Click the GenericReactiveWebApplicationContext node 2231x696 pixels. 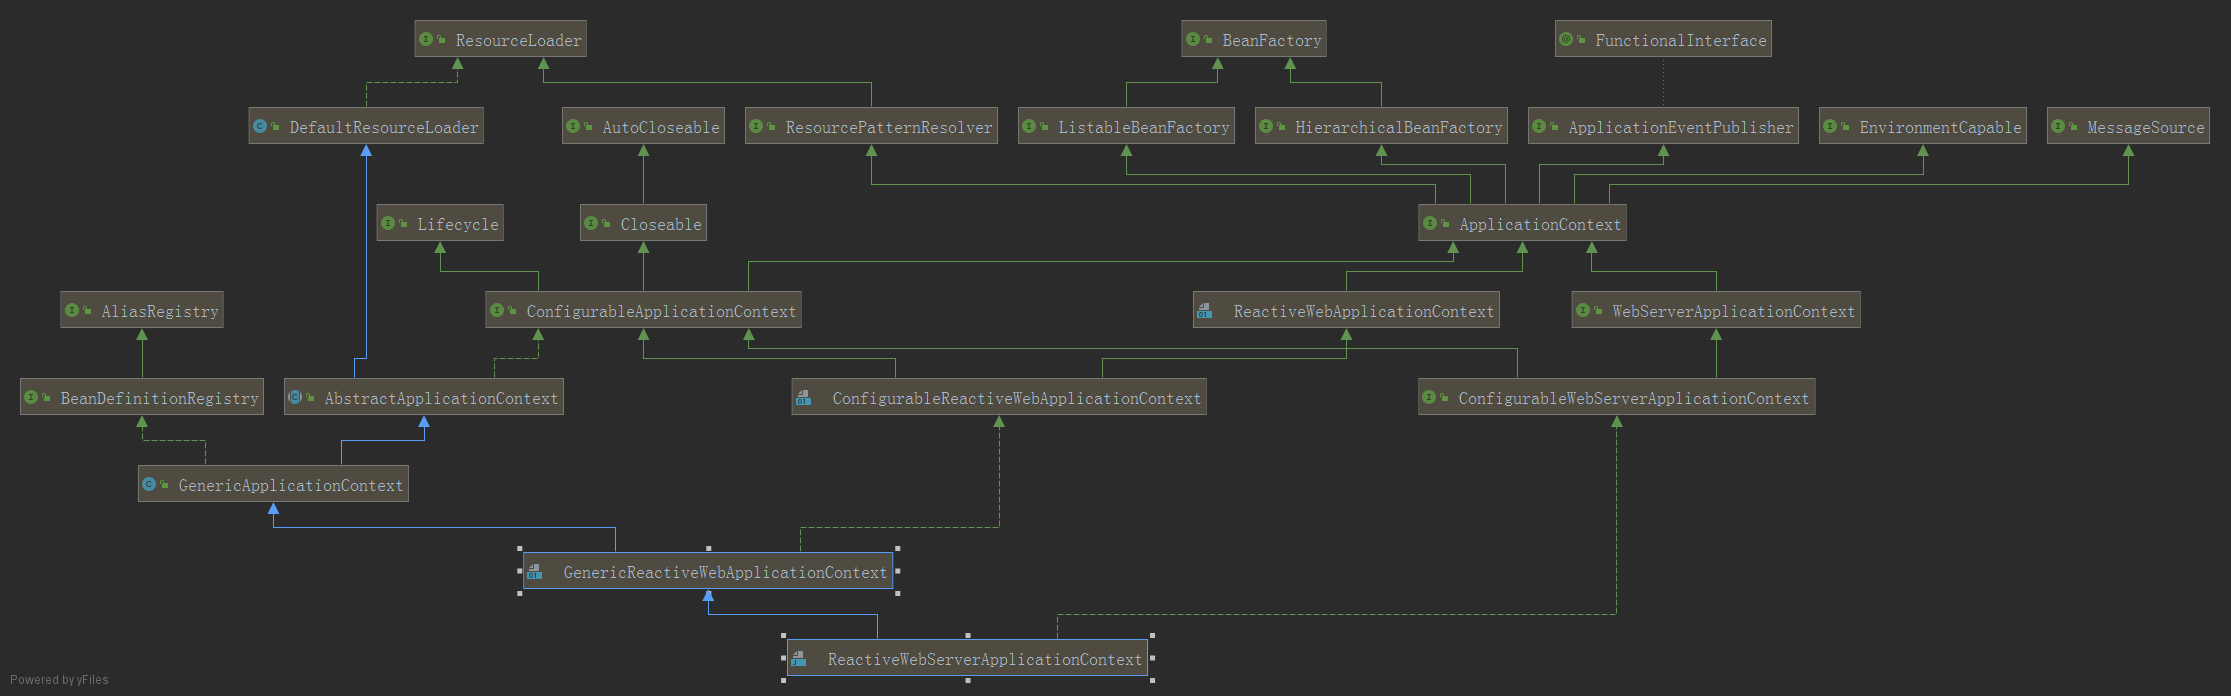(x=708, y=571)
